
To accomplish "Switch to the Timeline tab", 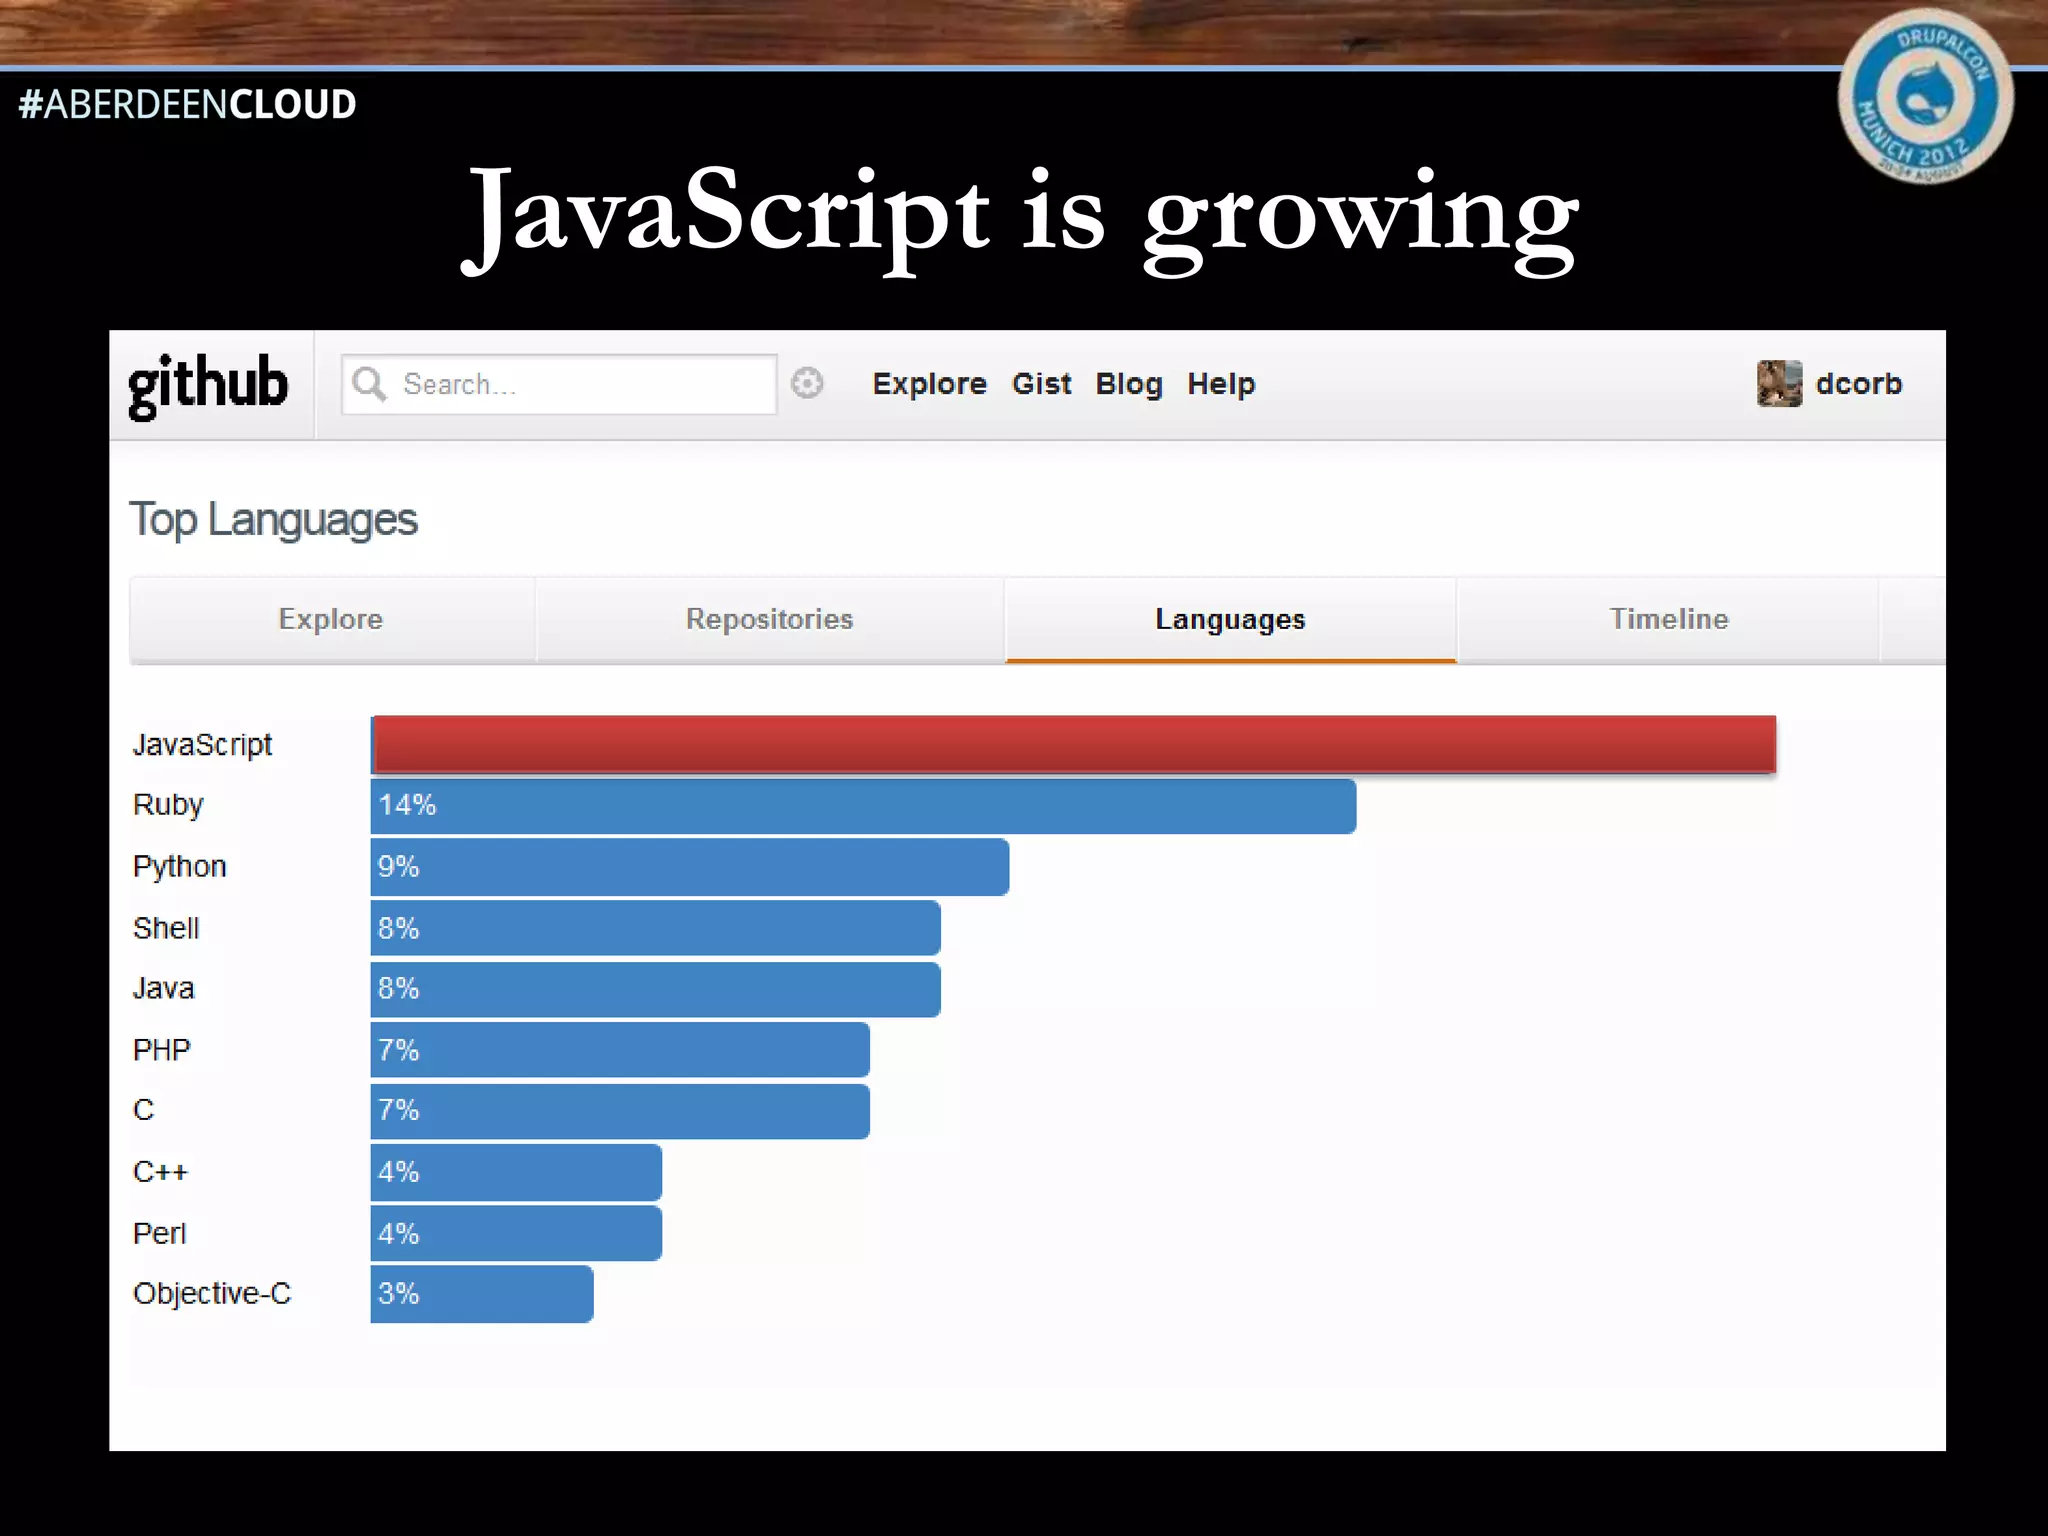I will tap(1668, 619).
